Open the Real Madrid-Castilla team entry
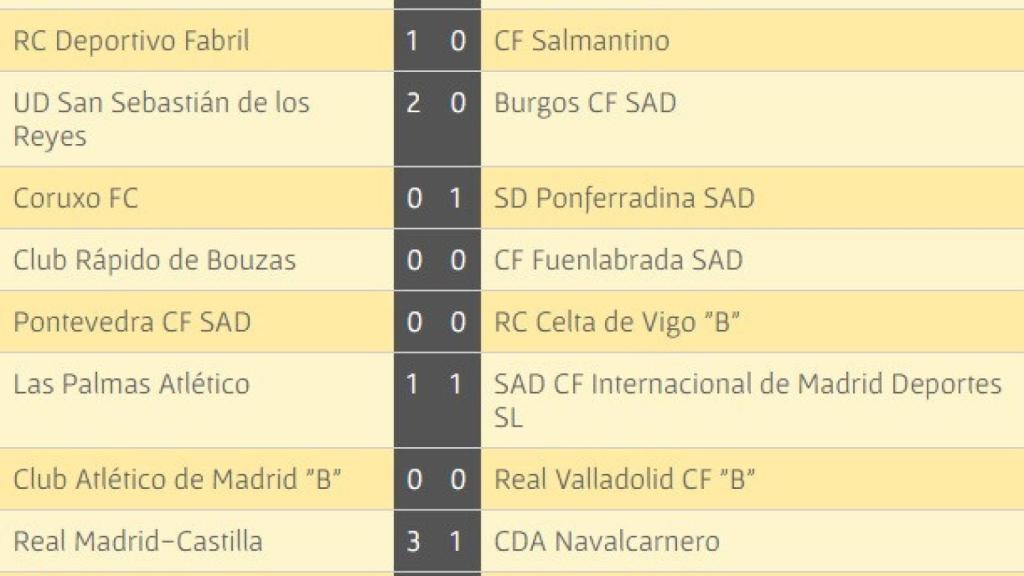 (x=138, y=541)
